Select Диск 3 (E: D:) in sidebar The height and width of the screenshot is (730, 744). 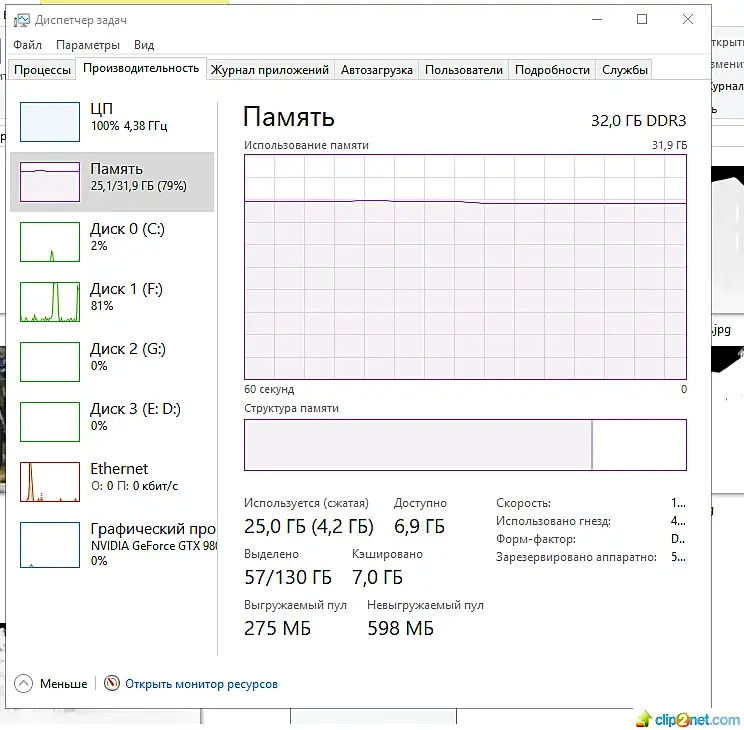112,421
